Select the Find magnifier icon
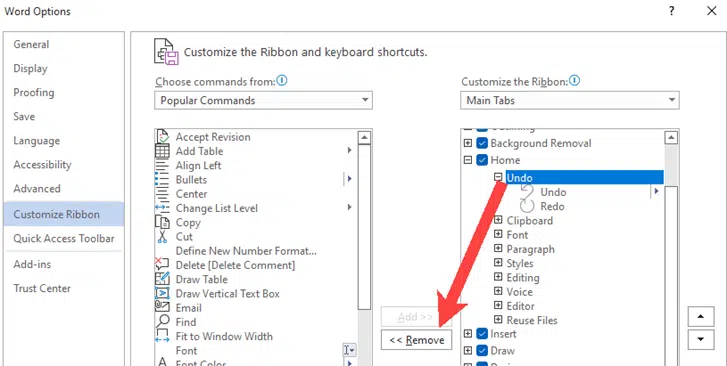The width and height of the screenshot is (727, 366). (162, 322)
